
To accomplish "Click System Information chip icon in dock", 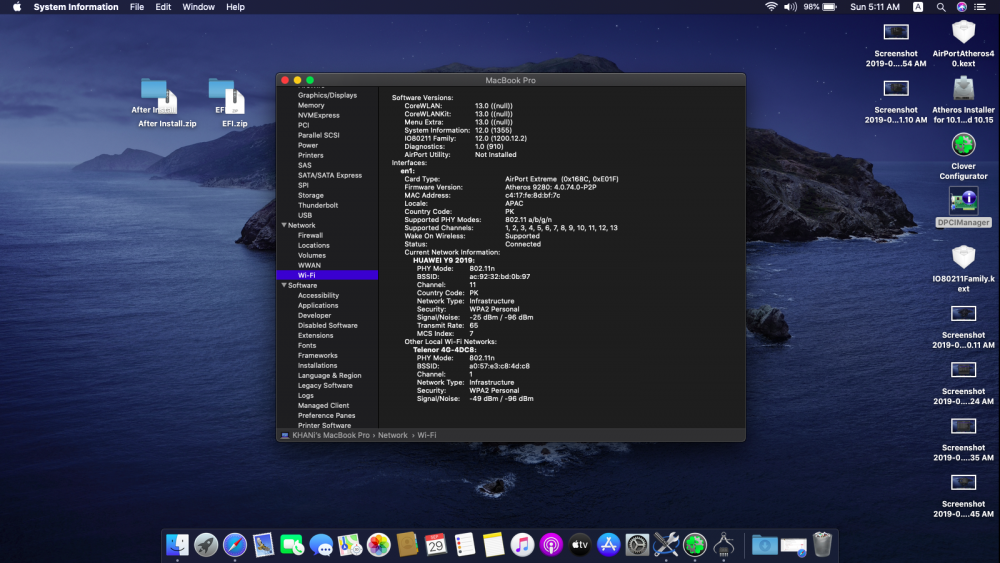I will click(723, 545).
